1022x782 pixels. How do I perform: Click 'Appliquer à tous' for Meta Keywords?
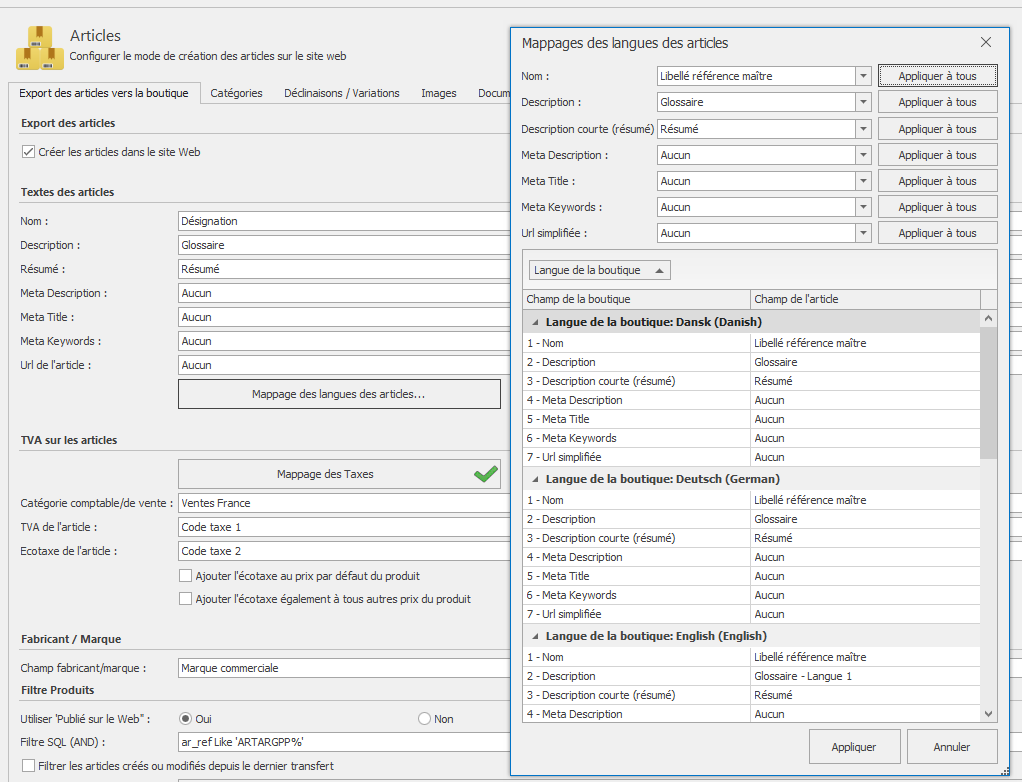(937, 207)
